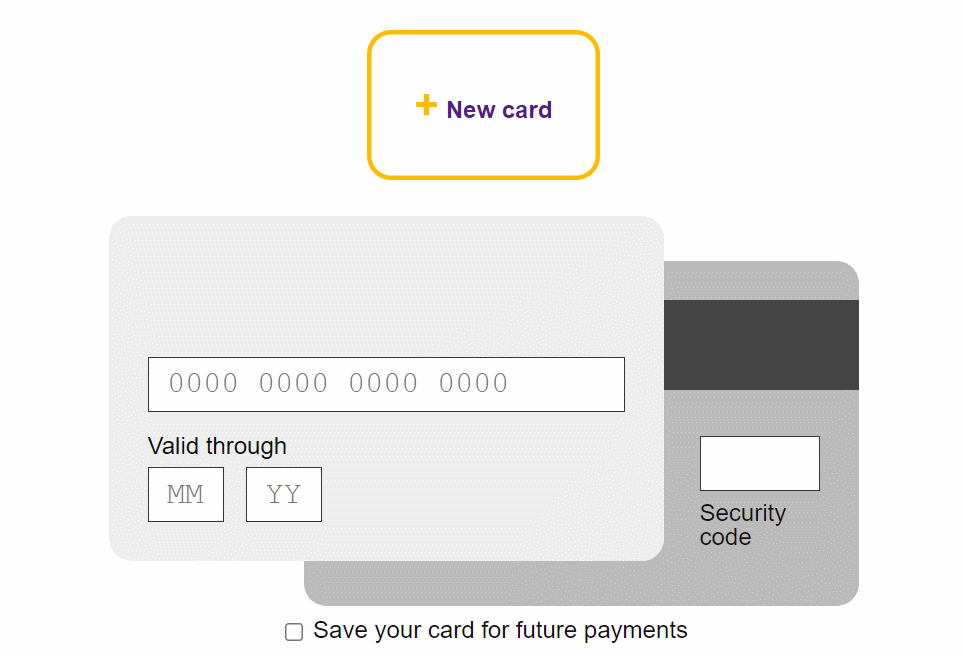Click the Save your card checkbox label
This screenshot has height=657, width=964.
(500, 630)
